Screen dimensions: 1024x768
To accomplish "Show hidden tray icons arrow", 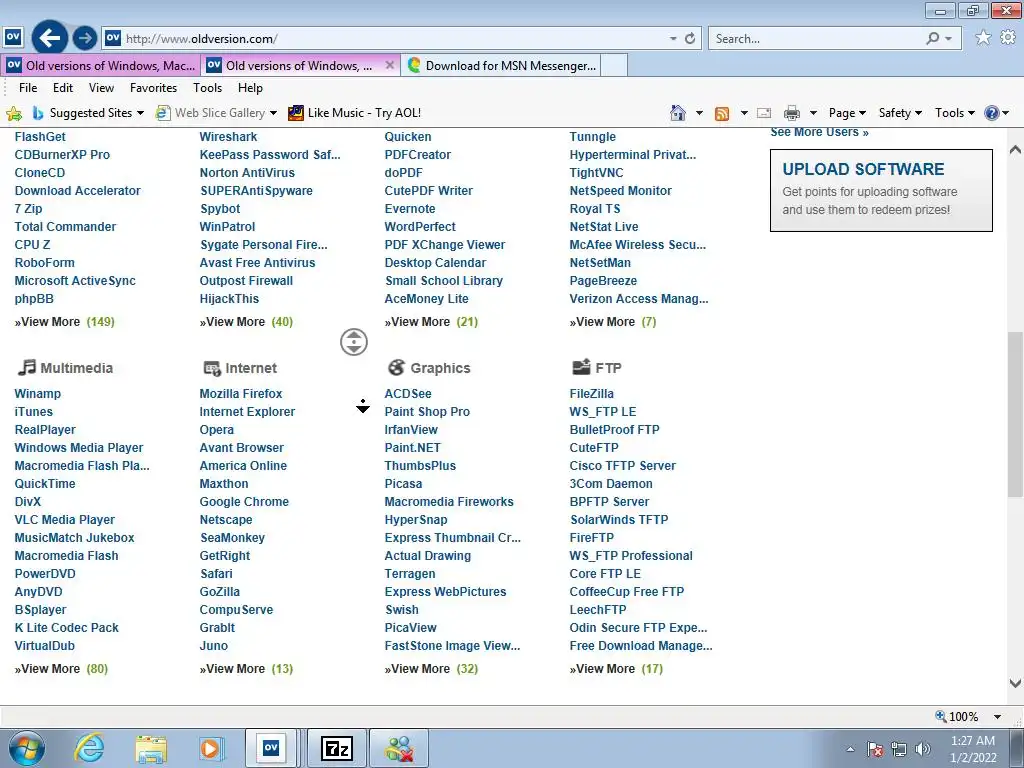I will (850, 749).
